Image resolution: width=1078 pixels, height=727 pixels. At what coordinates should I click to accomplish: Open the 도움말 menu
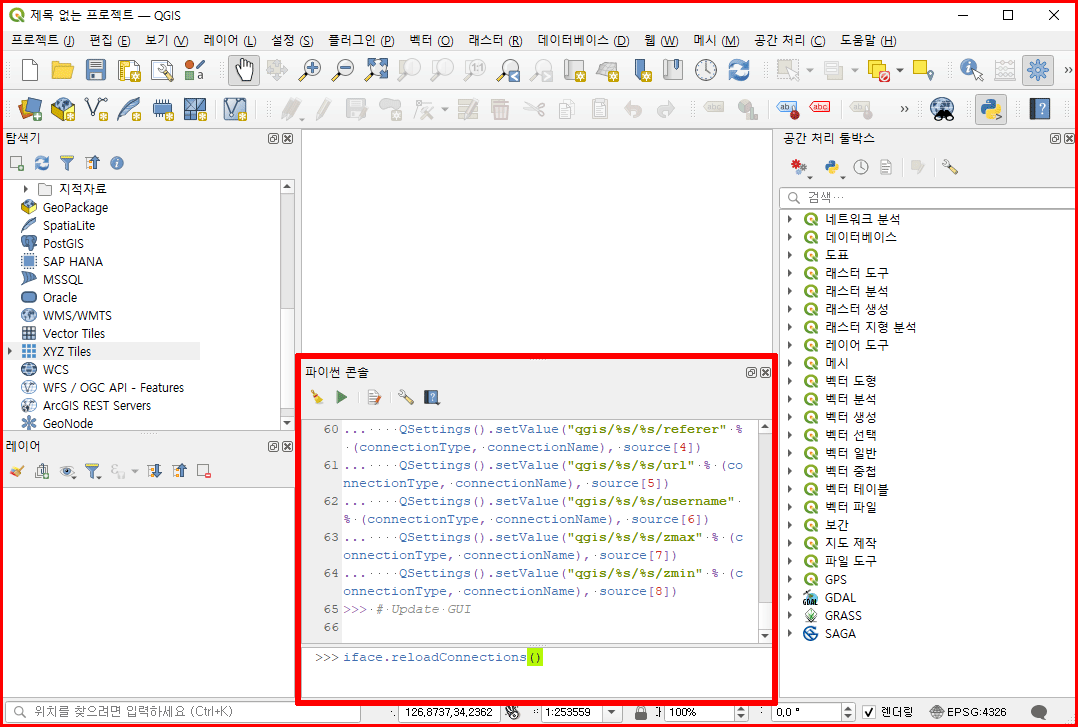tap(868, 41)
